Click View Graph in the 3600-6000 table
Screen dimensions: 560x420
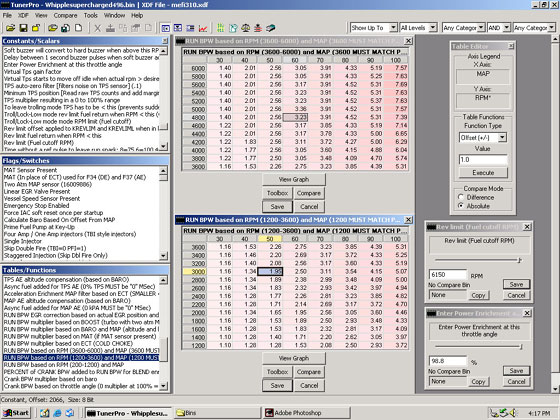[294, 179]
